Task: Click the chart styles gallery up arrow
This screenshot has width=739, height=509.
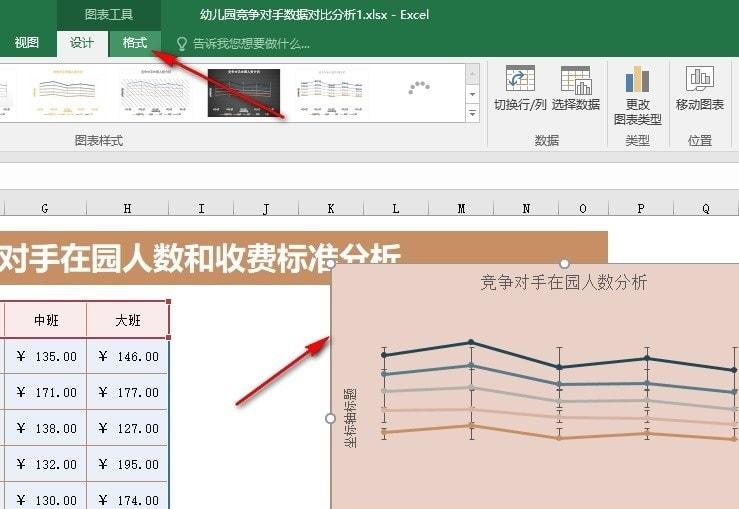Action: point(472,74)
